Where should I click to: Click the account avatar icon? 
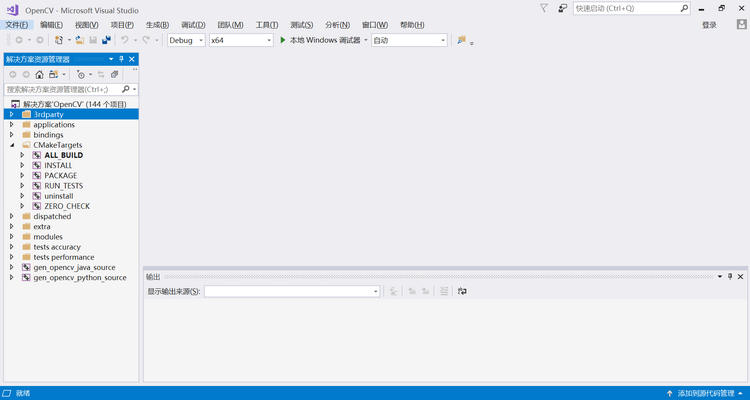click(741, 24)
